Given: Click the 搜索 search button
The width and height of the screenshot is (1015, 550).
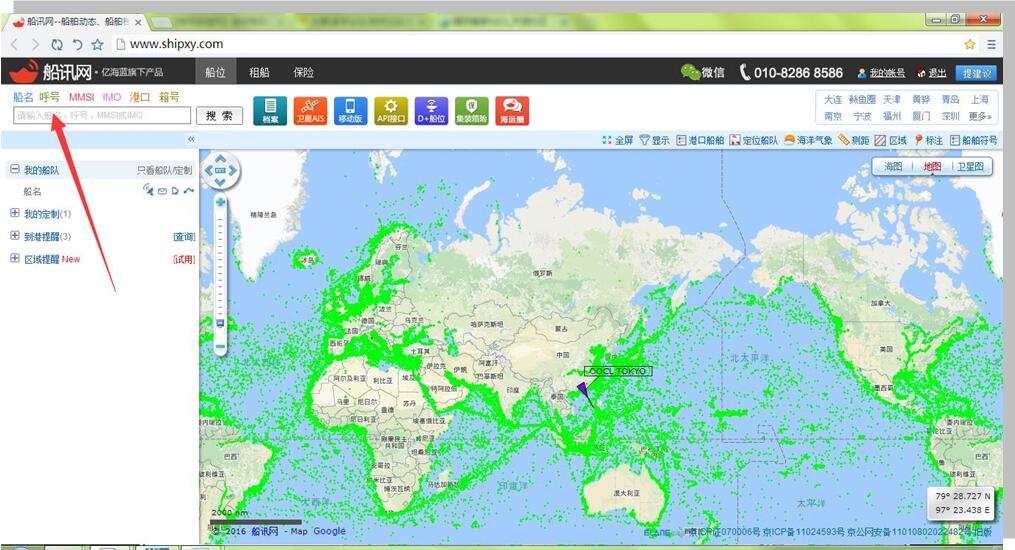Looking at the screenshot, I should [x=220, y=116].
